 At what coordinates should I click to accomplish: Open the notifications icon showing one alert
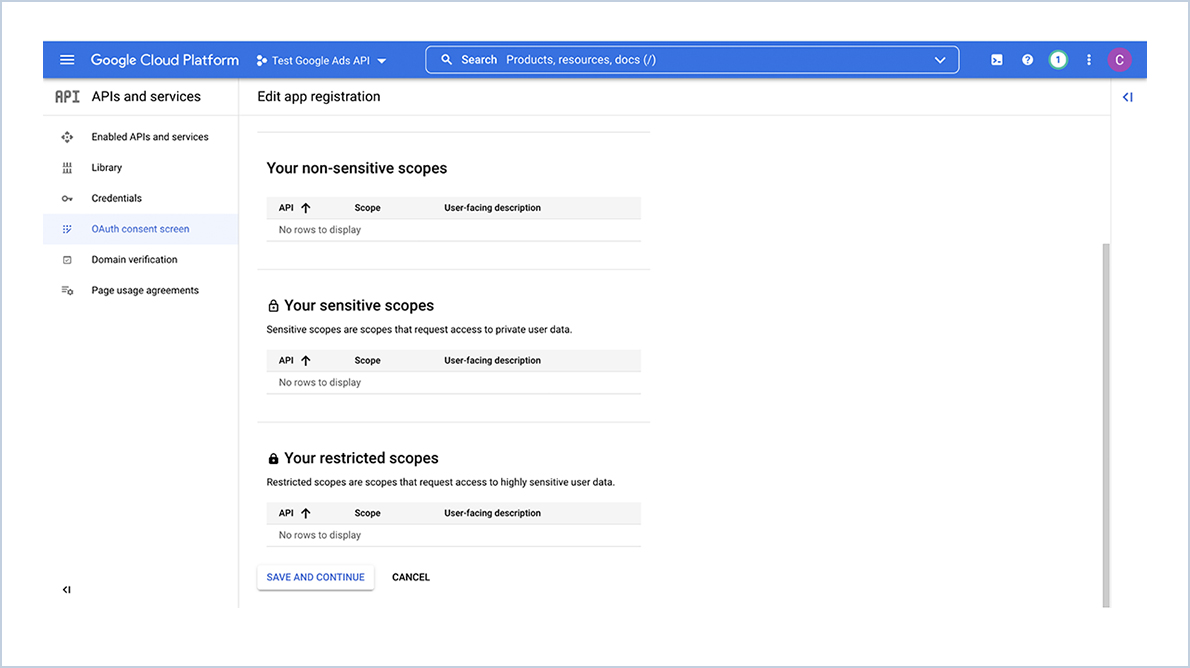coord(1058,59)
